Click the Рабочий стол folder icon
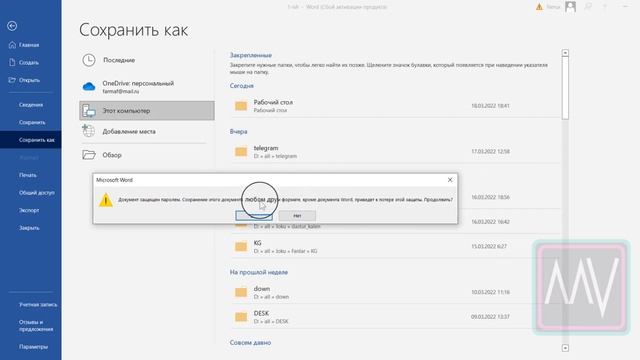The width and height of the screenshot is (640, 360). pos(241,106)
